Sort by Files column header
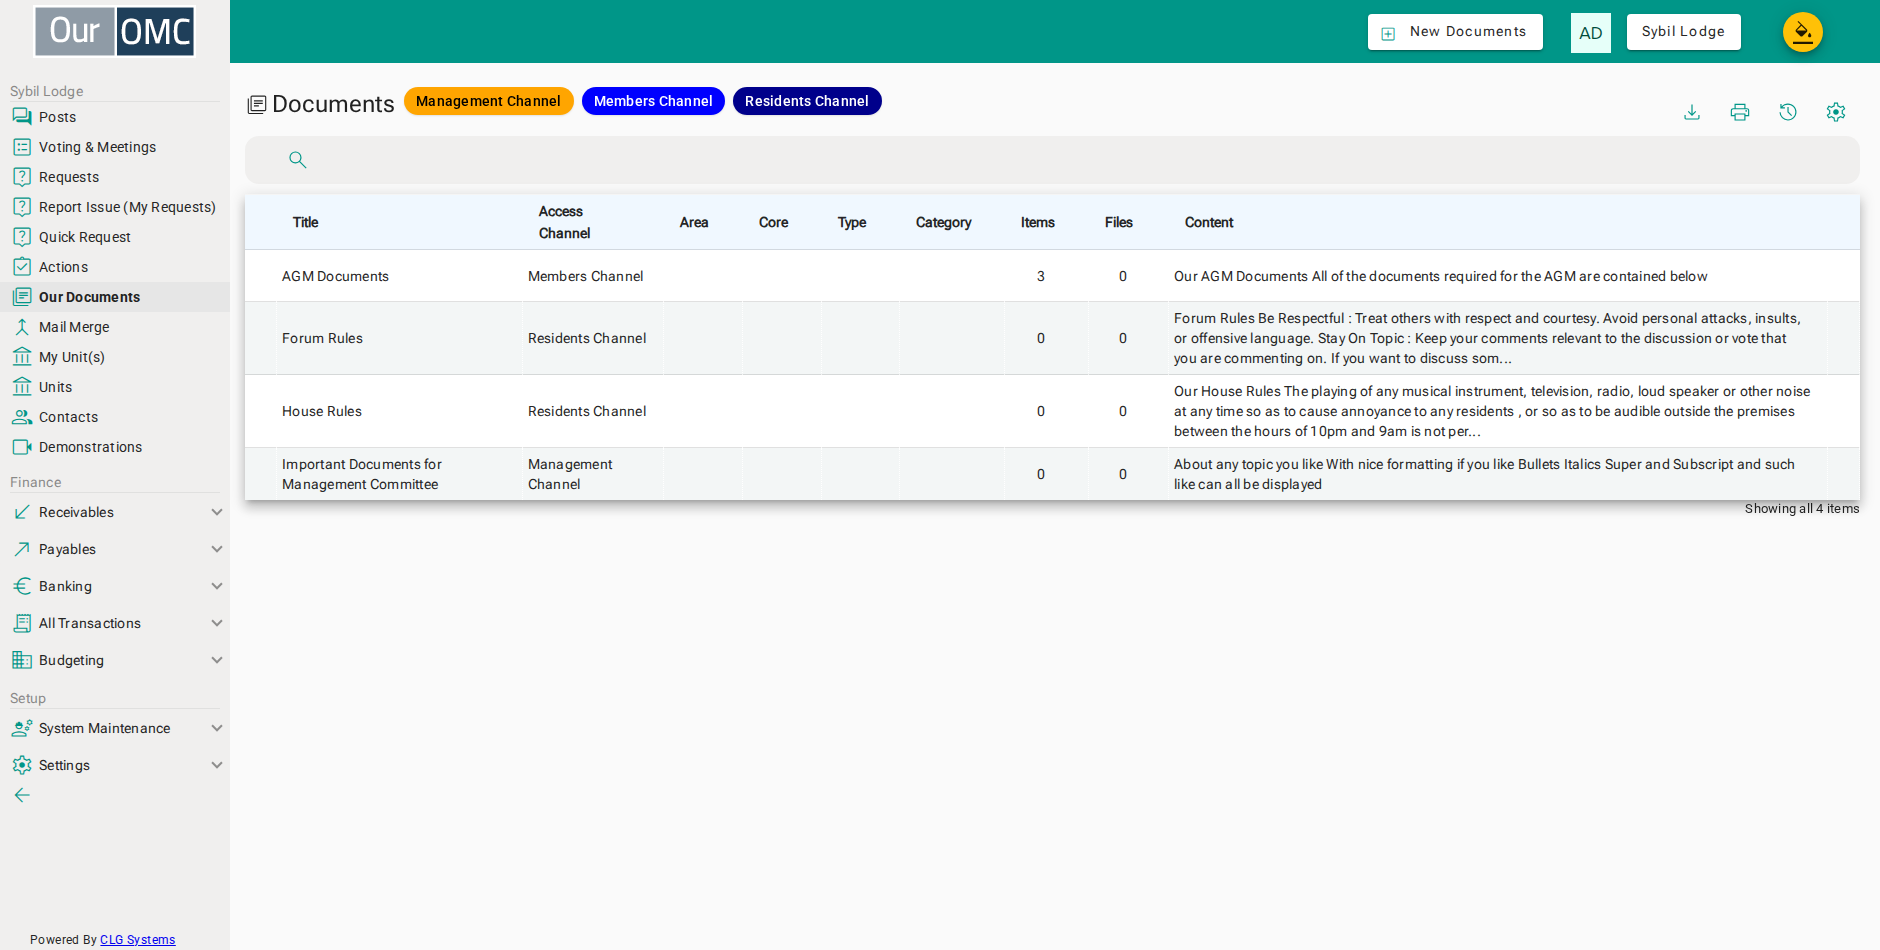Screen dimensions: 1880x950 1119,222
